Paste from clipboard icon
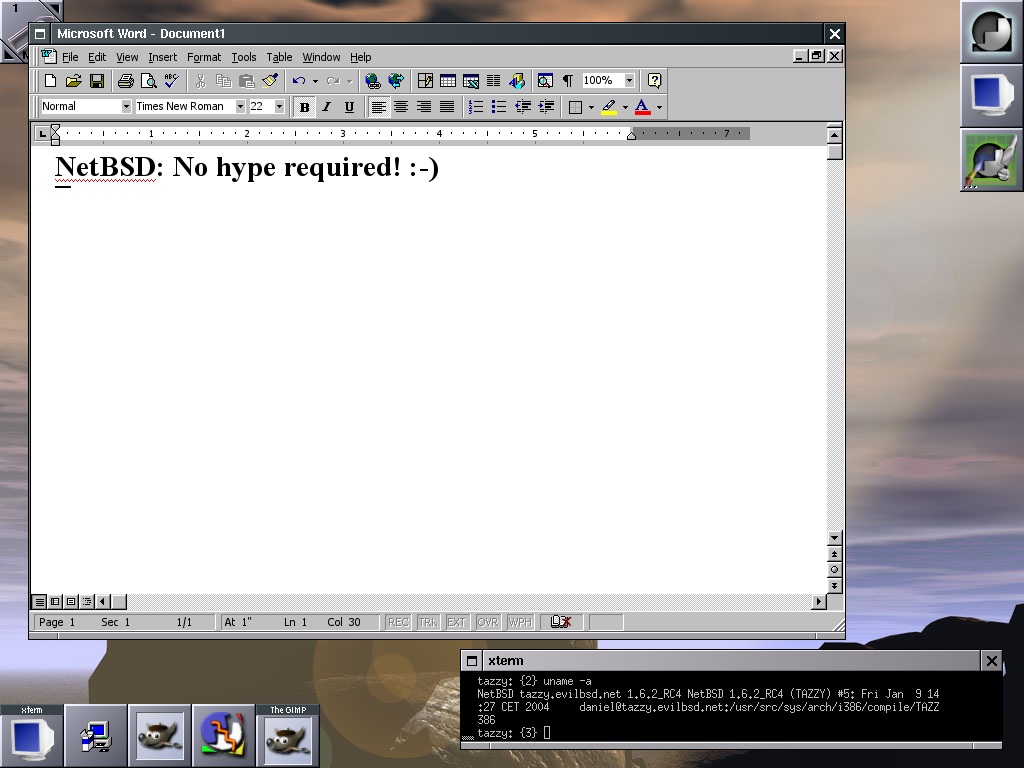This screenshot has height=768, width=1024. point(247,81)
